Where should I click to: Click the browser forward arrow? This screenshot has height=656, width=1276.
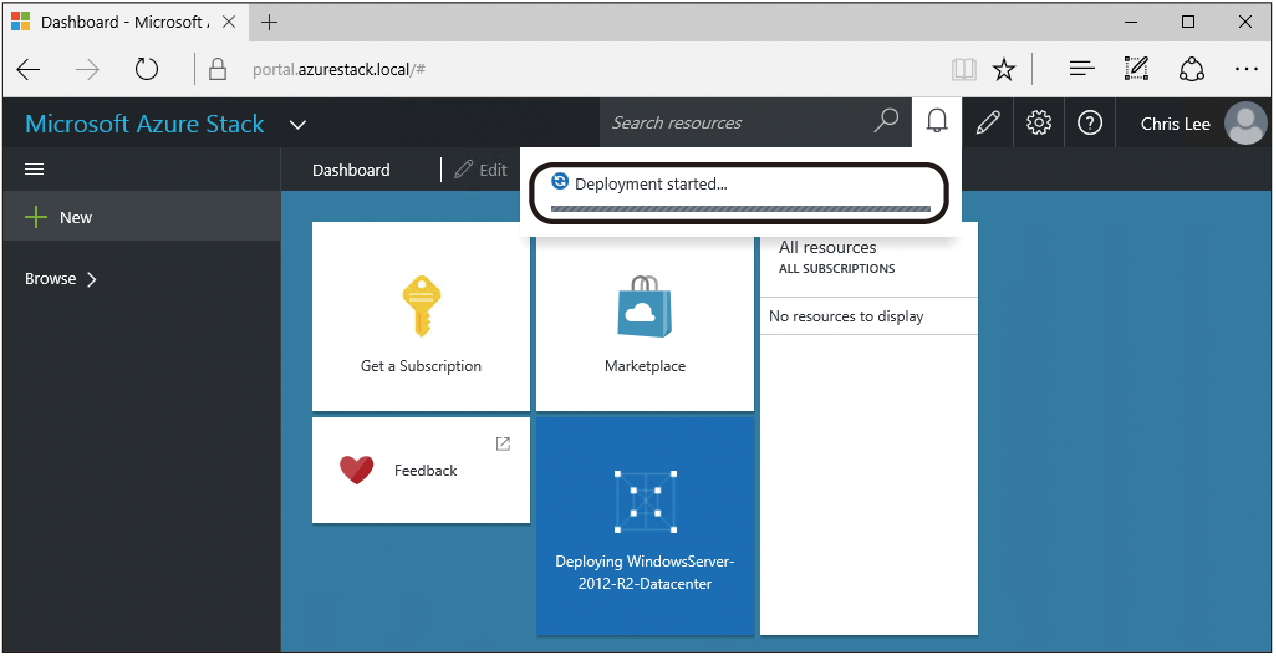(x=88, y=69)
